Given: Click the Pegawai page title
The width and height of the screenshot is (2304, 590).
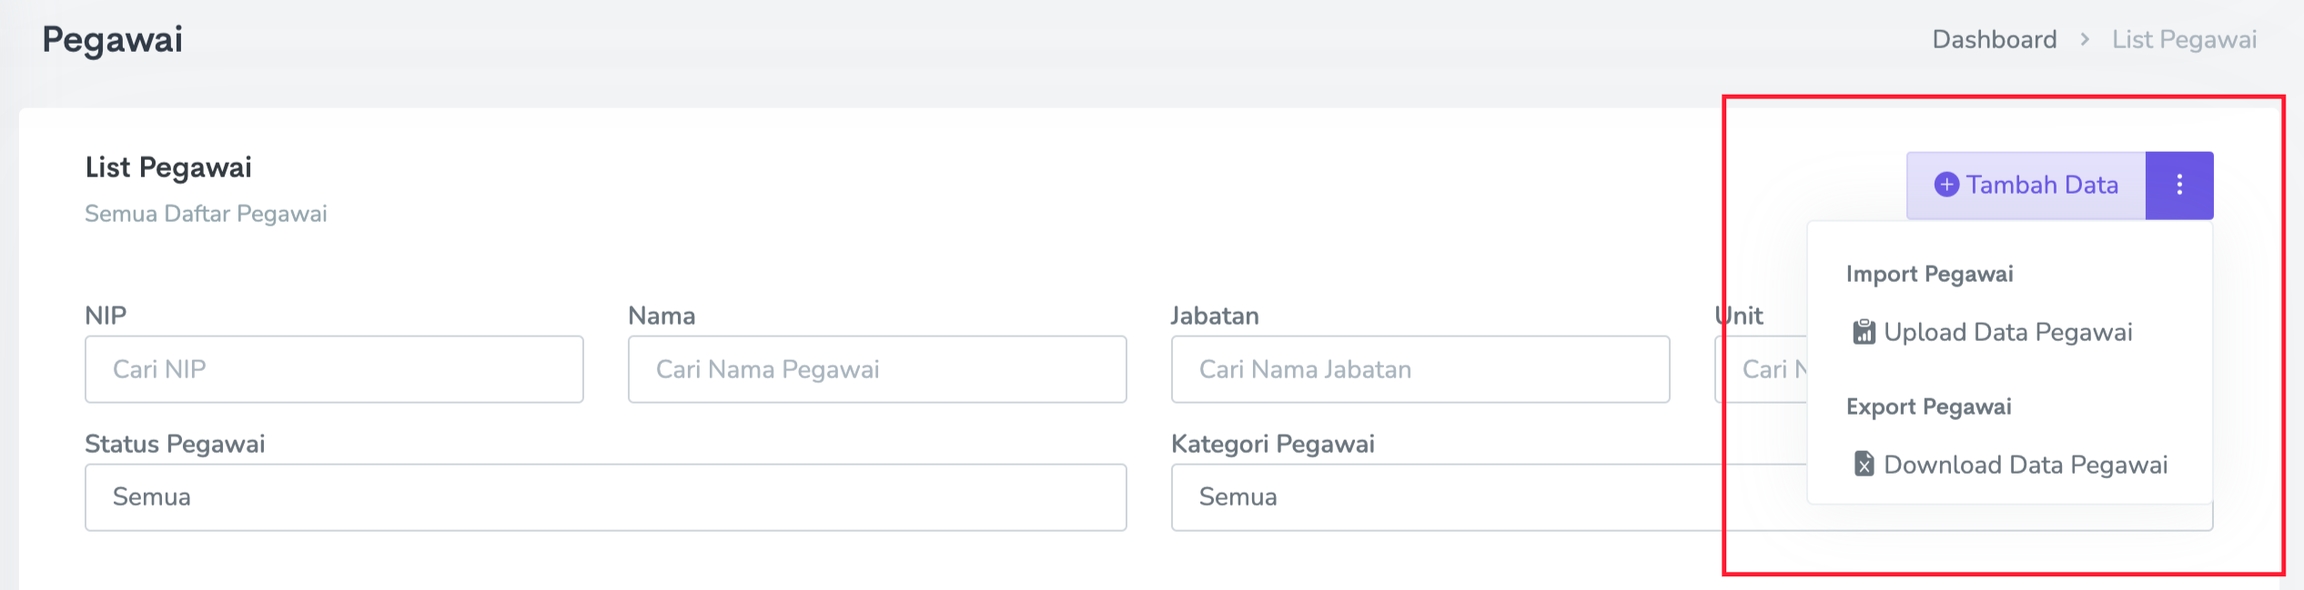Looking at the screenshot, I should coord(112,40).
